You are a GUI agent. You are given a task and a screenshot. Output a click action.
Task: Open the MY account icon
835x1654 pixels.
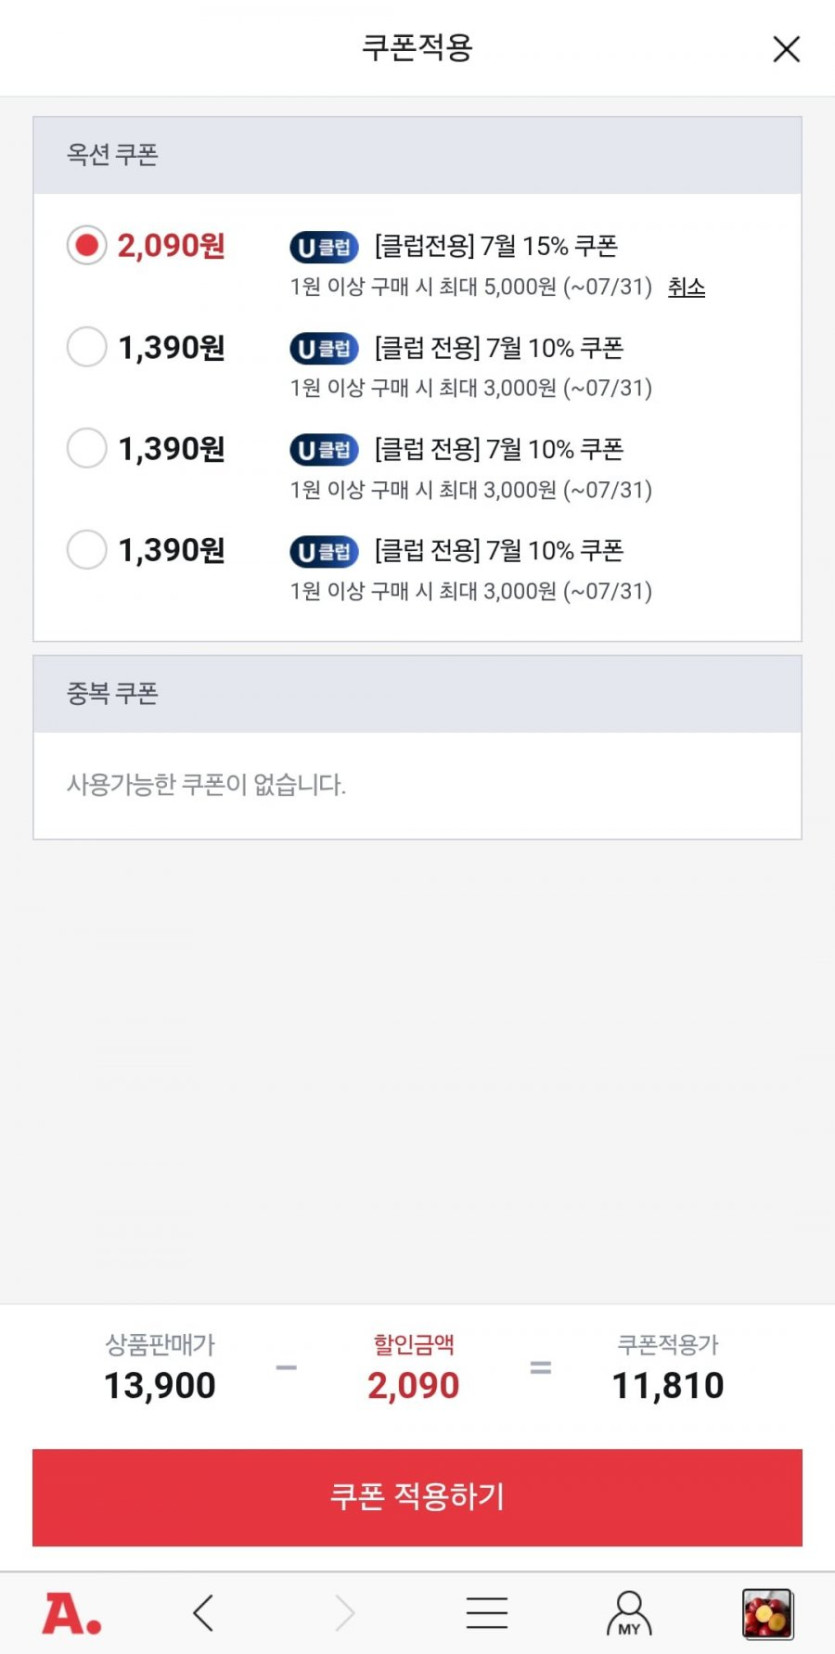pyautogui.click(x=629, y=1613)
